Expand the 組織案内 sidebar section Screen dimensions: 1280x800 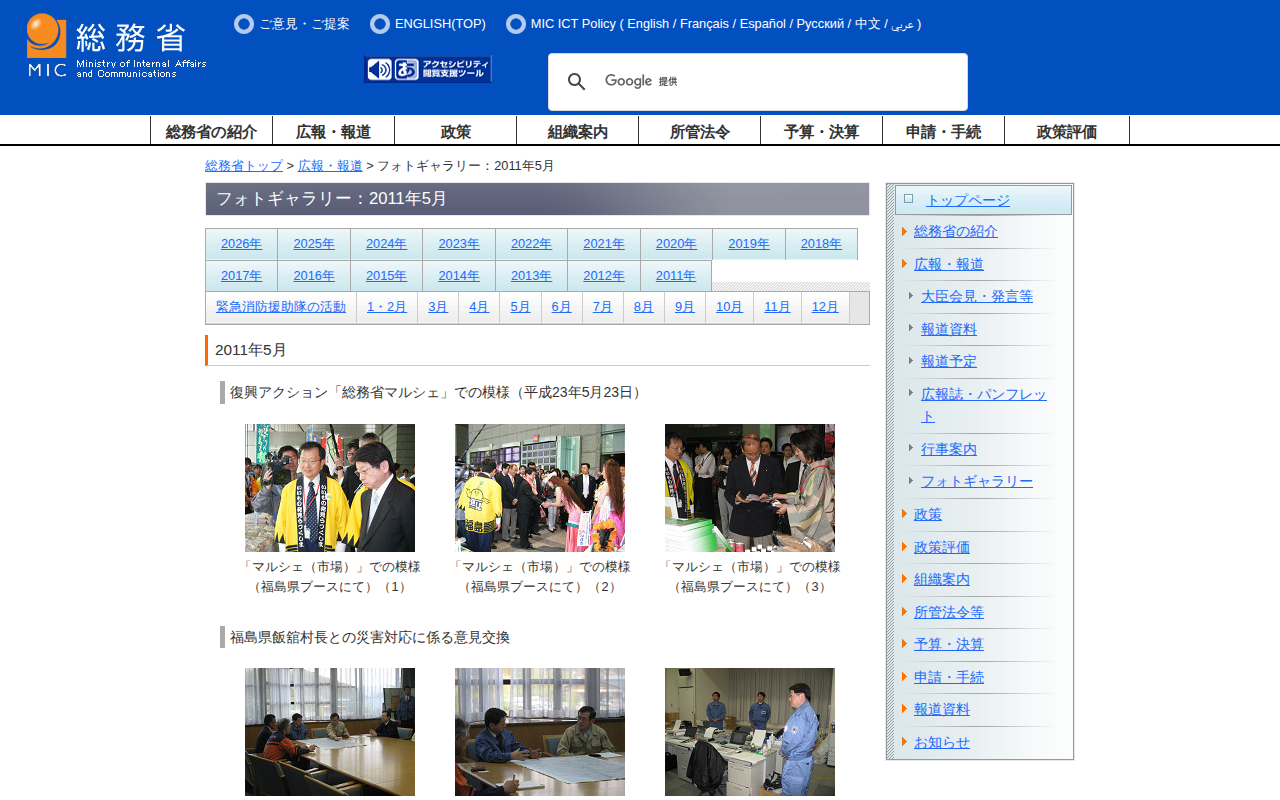point(904,579)
